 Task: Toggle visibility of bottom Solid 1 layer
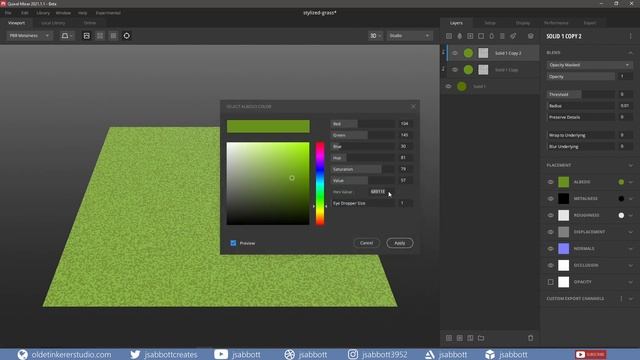tap(448, 87)
